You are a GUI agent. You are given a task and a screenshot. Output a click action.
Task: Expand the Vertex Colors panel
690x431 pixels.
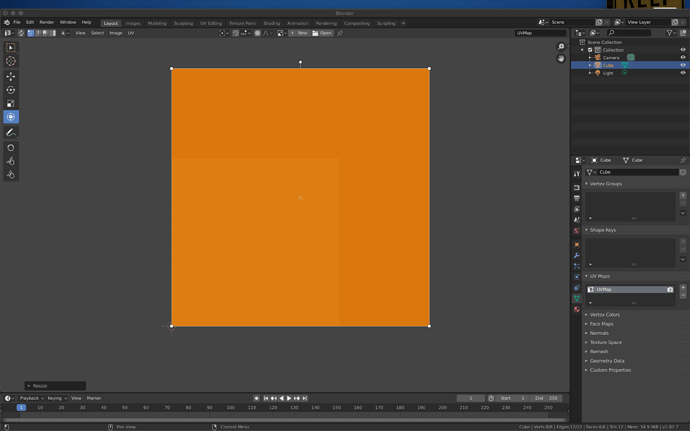point(604,315)
